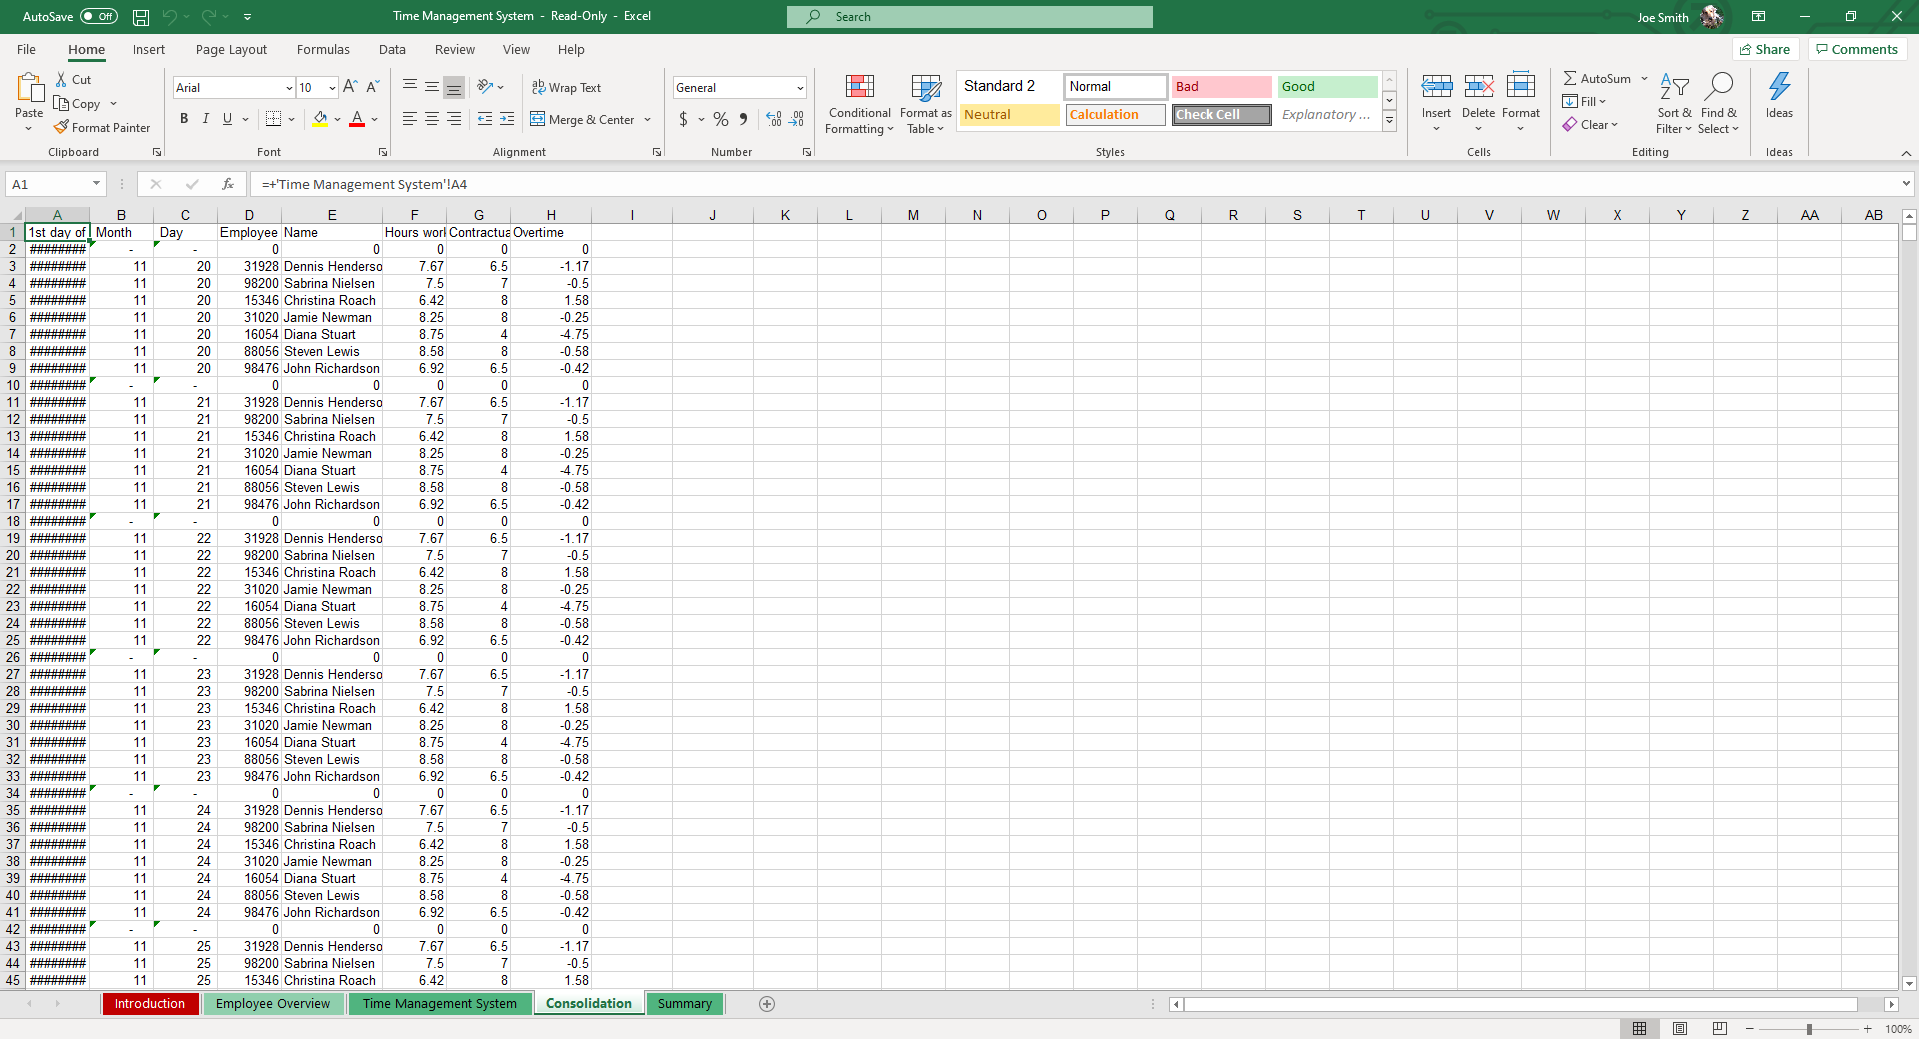Expand the formula bar
The image size is (1919, 1039).
(x=1906, y=184)
